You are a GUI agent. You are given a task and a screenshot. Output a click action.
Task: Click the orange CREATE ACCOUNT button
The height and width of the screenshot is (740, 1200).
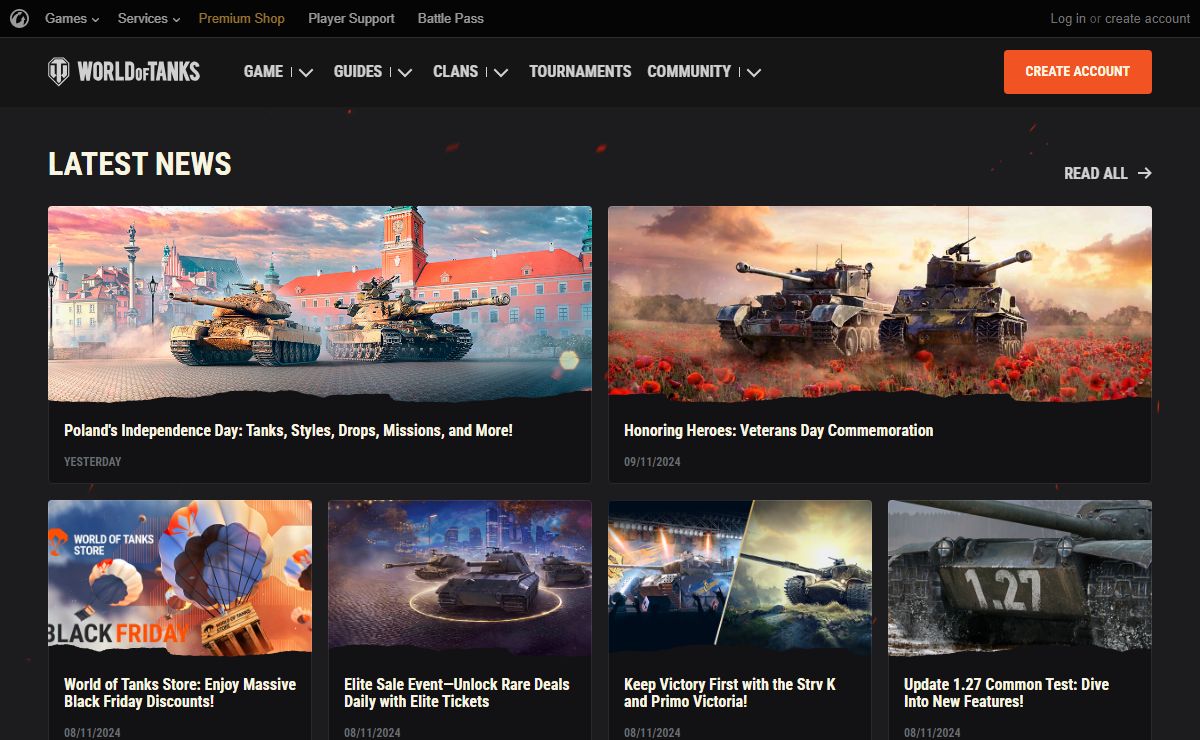[x=1078, y=72]
